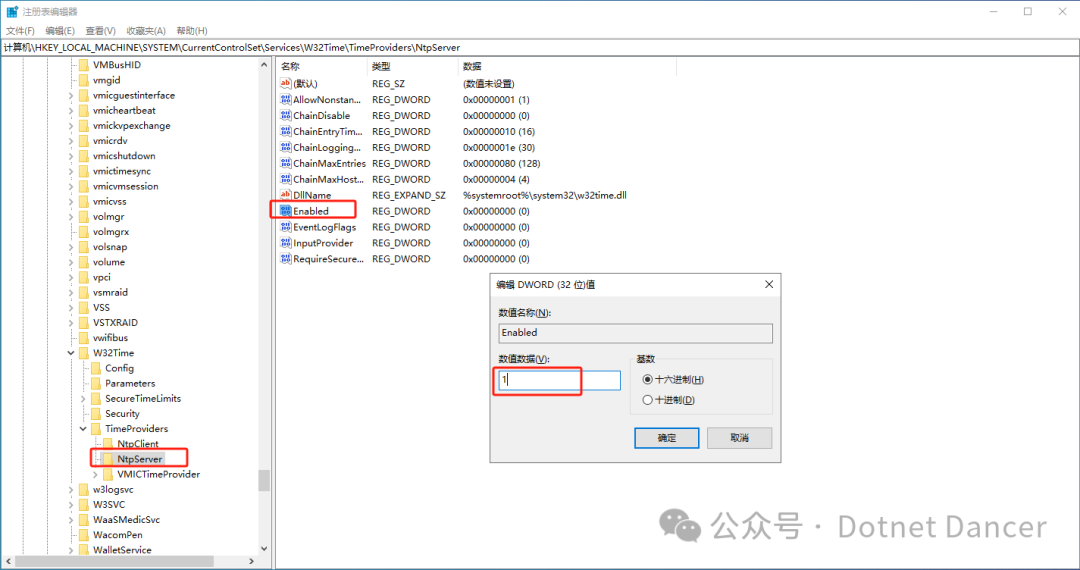Expand the vmicguestinterface tree node

tap(71, 95)
